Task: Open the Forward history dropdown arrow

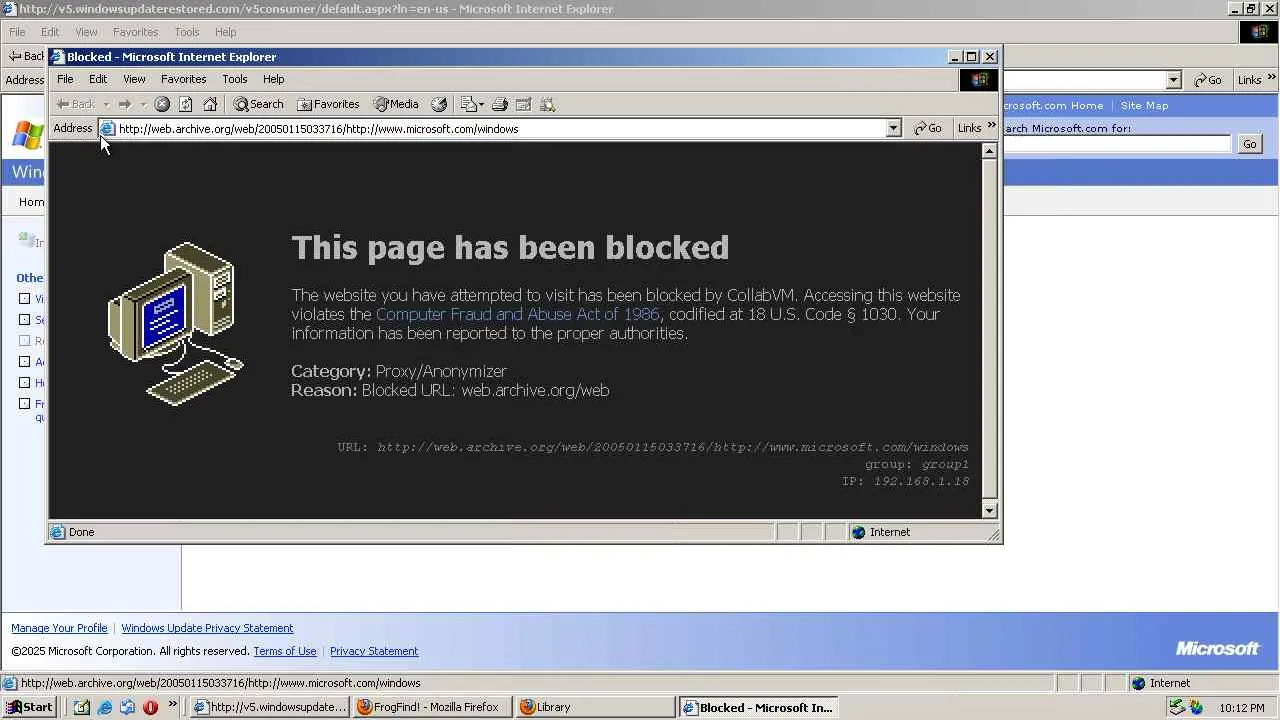Action: [x=143, y=104]
